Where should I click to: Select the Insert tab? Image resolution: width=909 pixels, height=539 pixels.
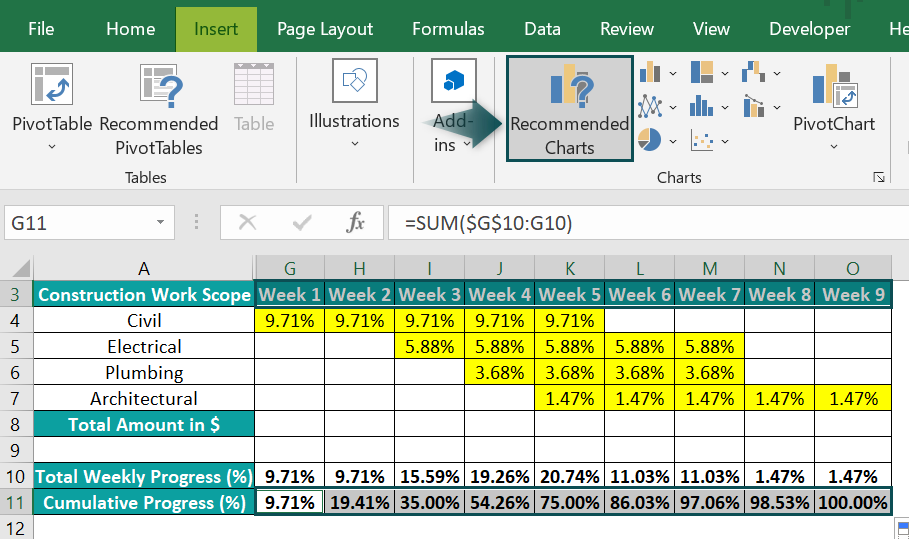point(216,29)
